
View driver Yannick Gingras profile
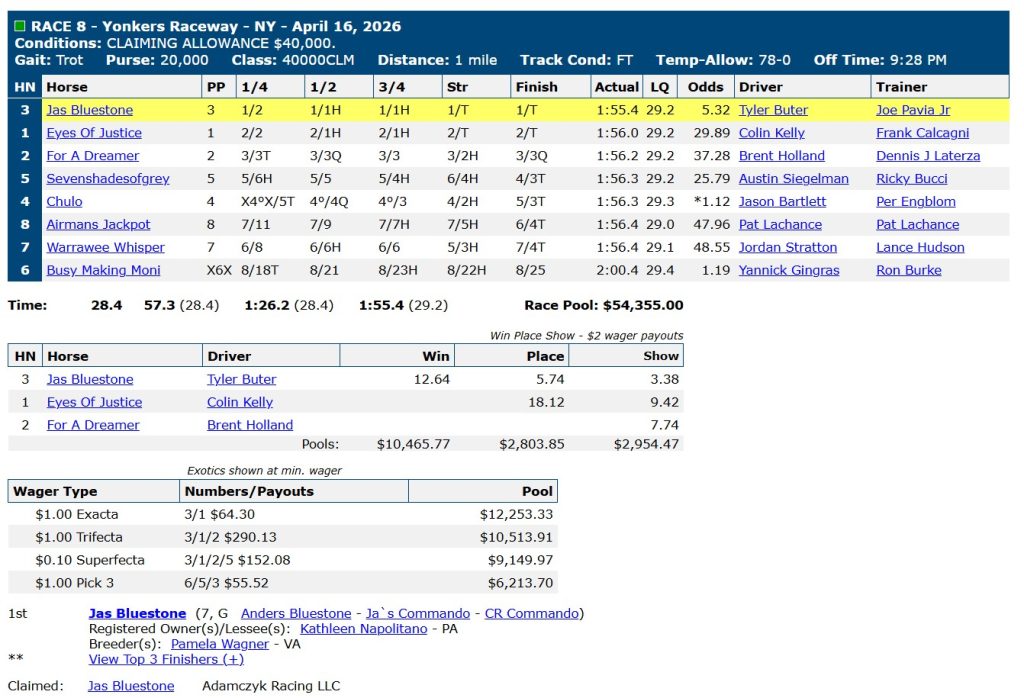[789, 270]
